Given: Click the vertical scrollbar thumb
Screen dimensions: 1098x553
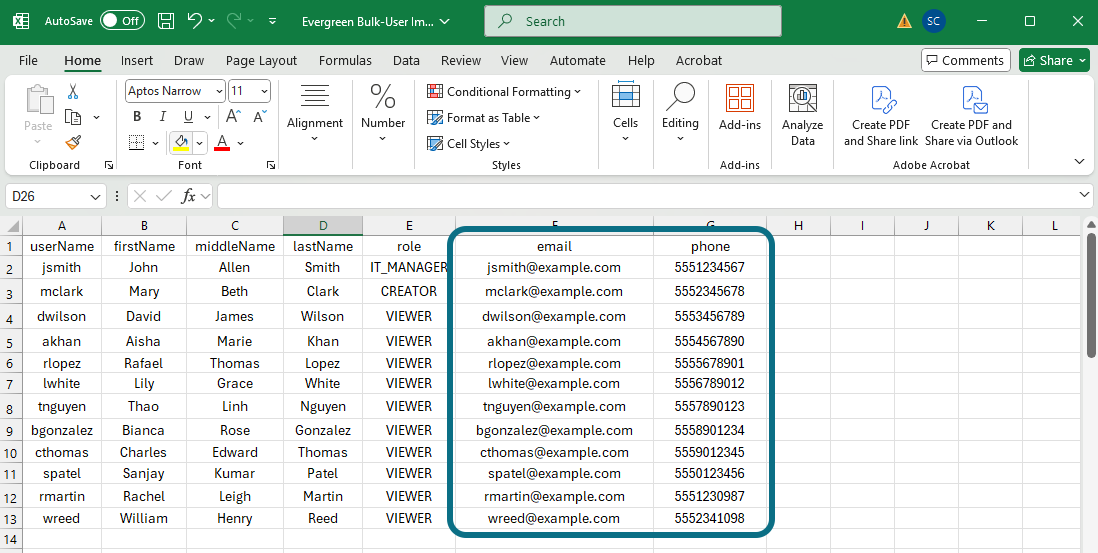Looking at the screenshot, I should pyautogui.click(x=1091, y=294).
